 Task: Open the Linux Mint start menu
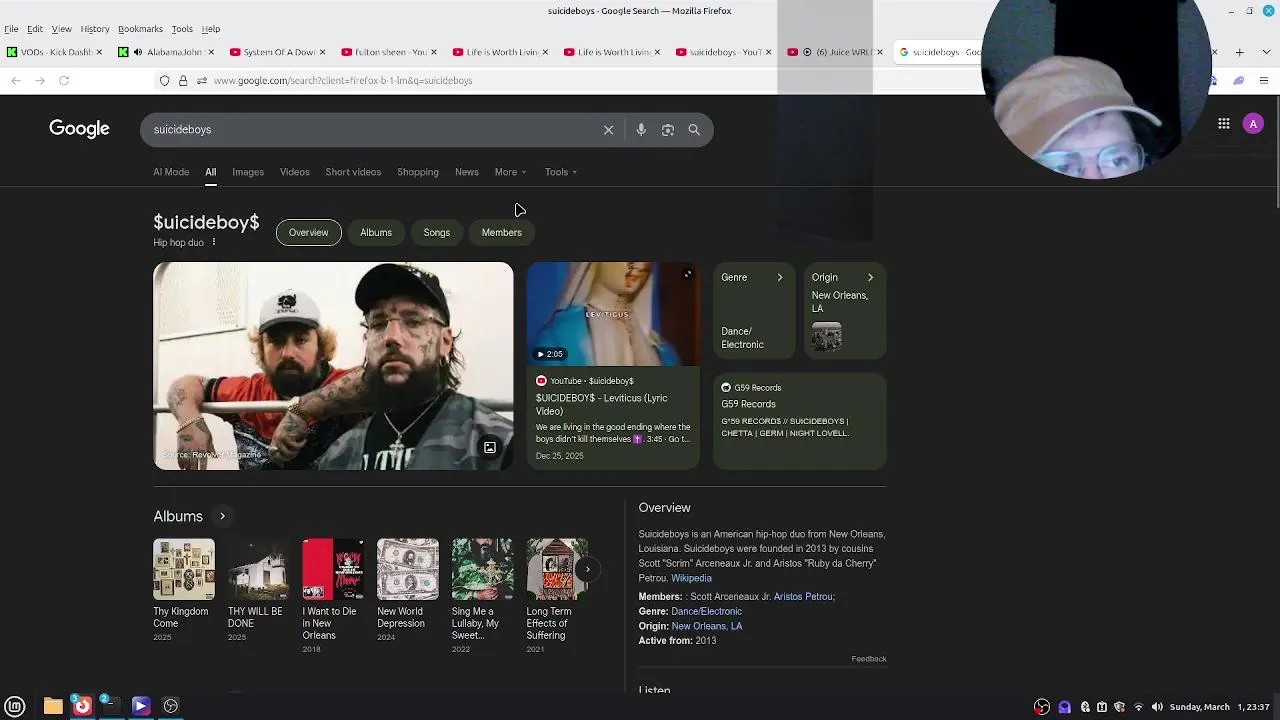pos(15,706)
